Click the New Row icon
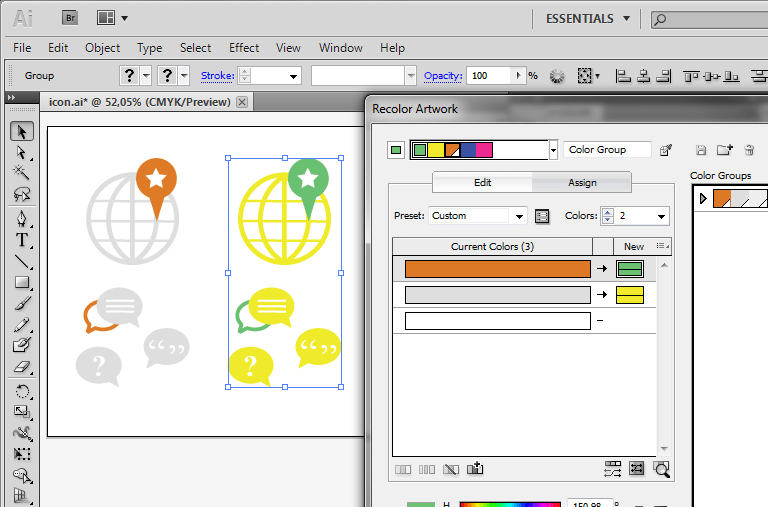Screen dimensions: 768x507 (x=475, y=469)
